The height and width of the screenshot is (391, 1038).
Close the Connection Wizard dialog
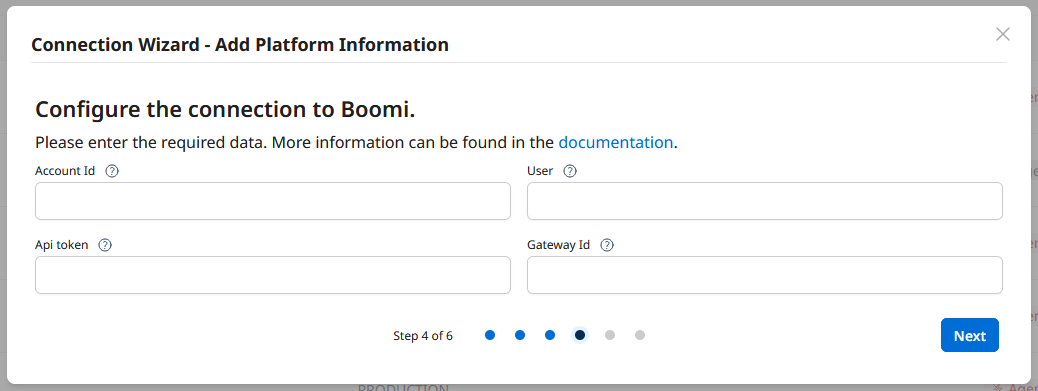[1003, 34]
